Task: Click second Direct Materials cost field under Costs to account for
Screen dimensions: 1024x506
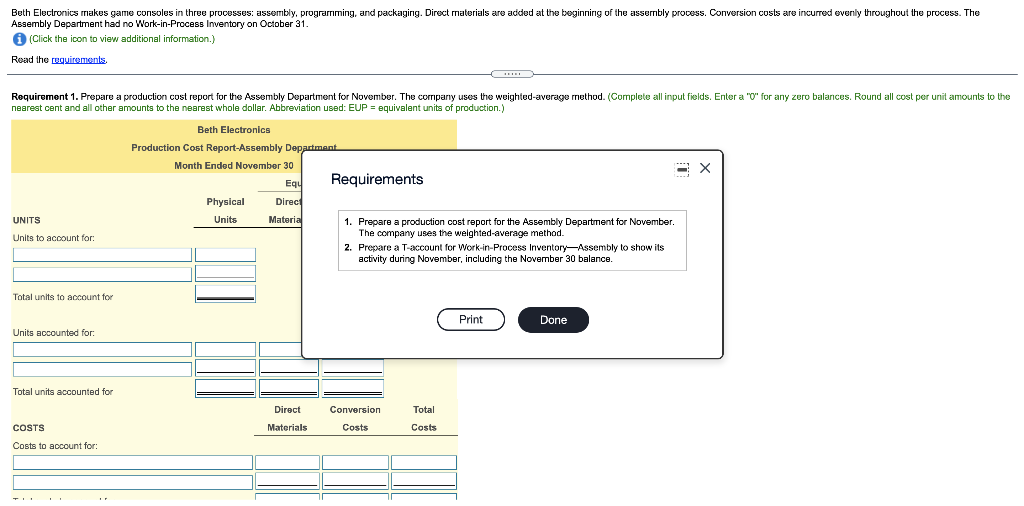Action: point(287,482)
